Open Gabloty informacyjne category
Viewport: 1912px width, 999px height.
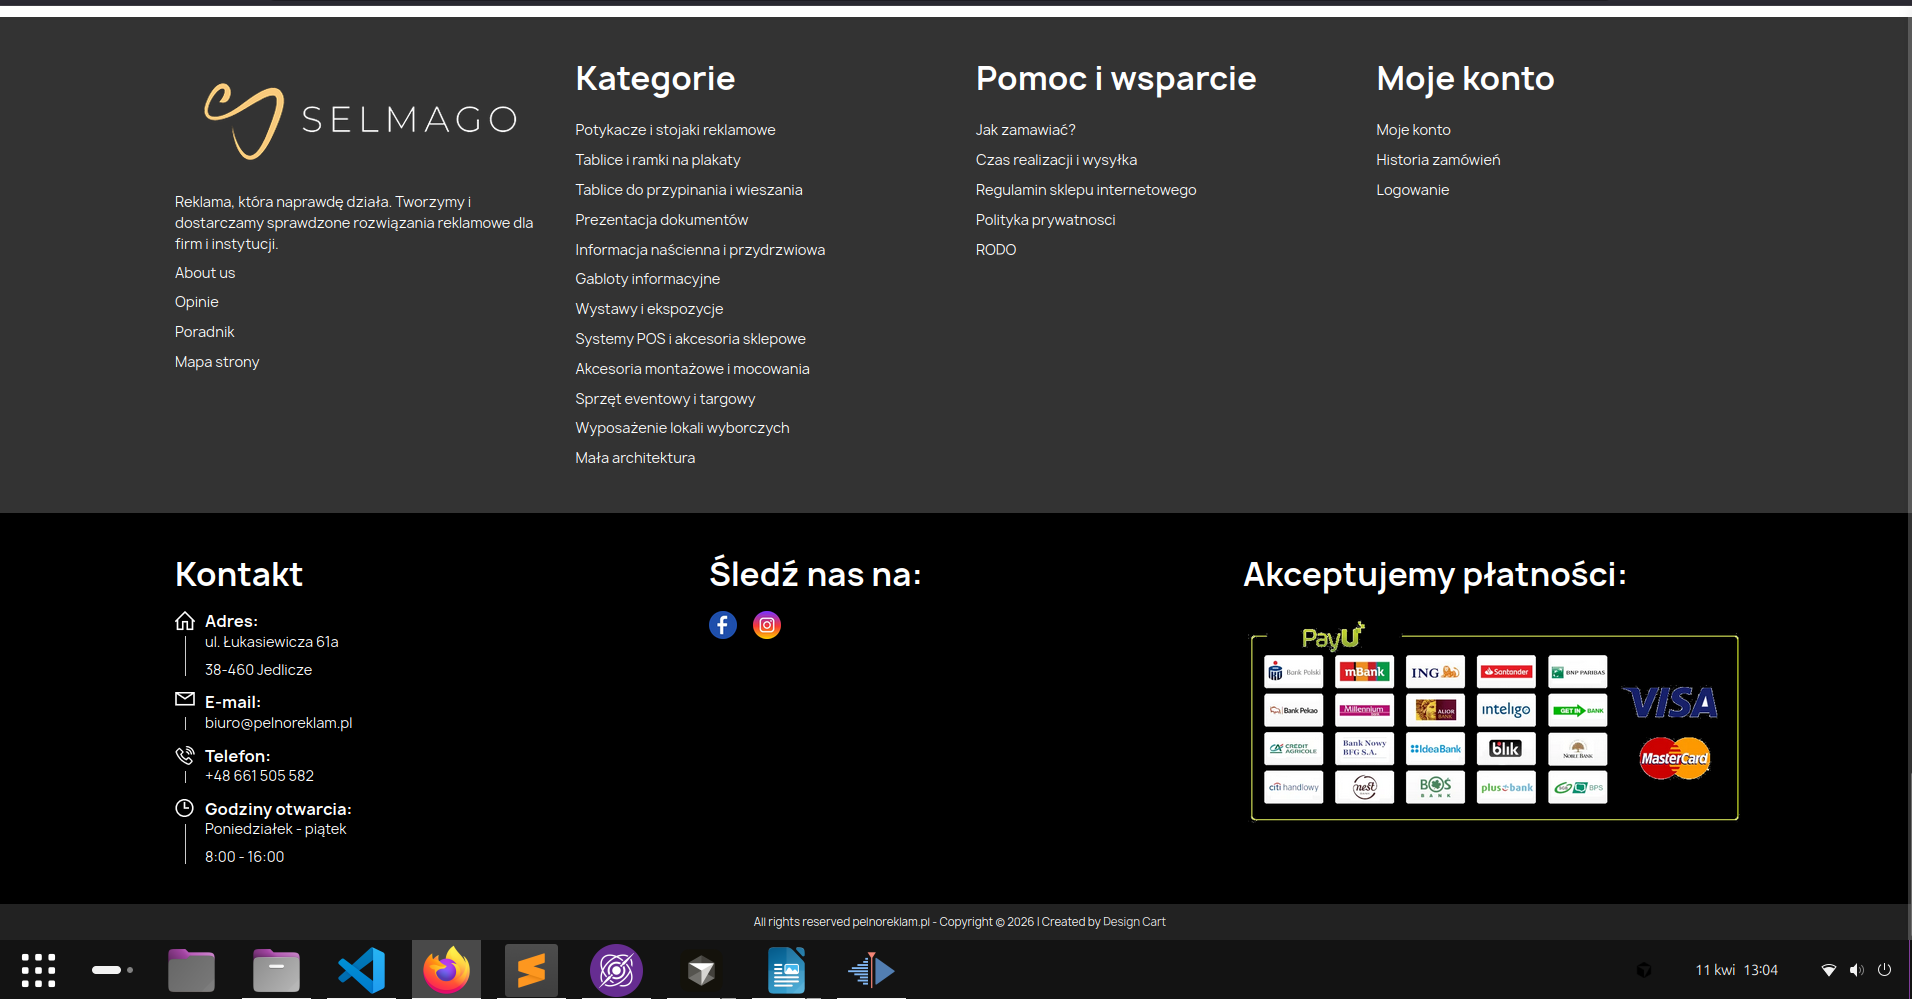647,279
